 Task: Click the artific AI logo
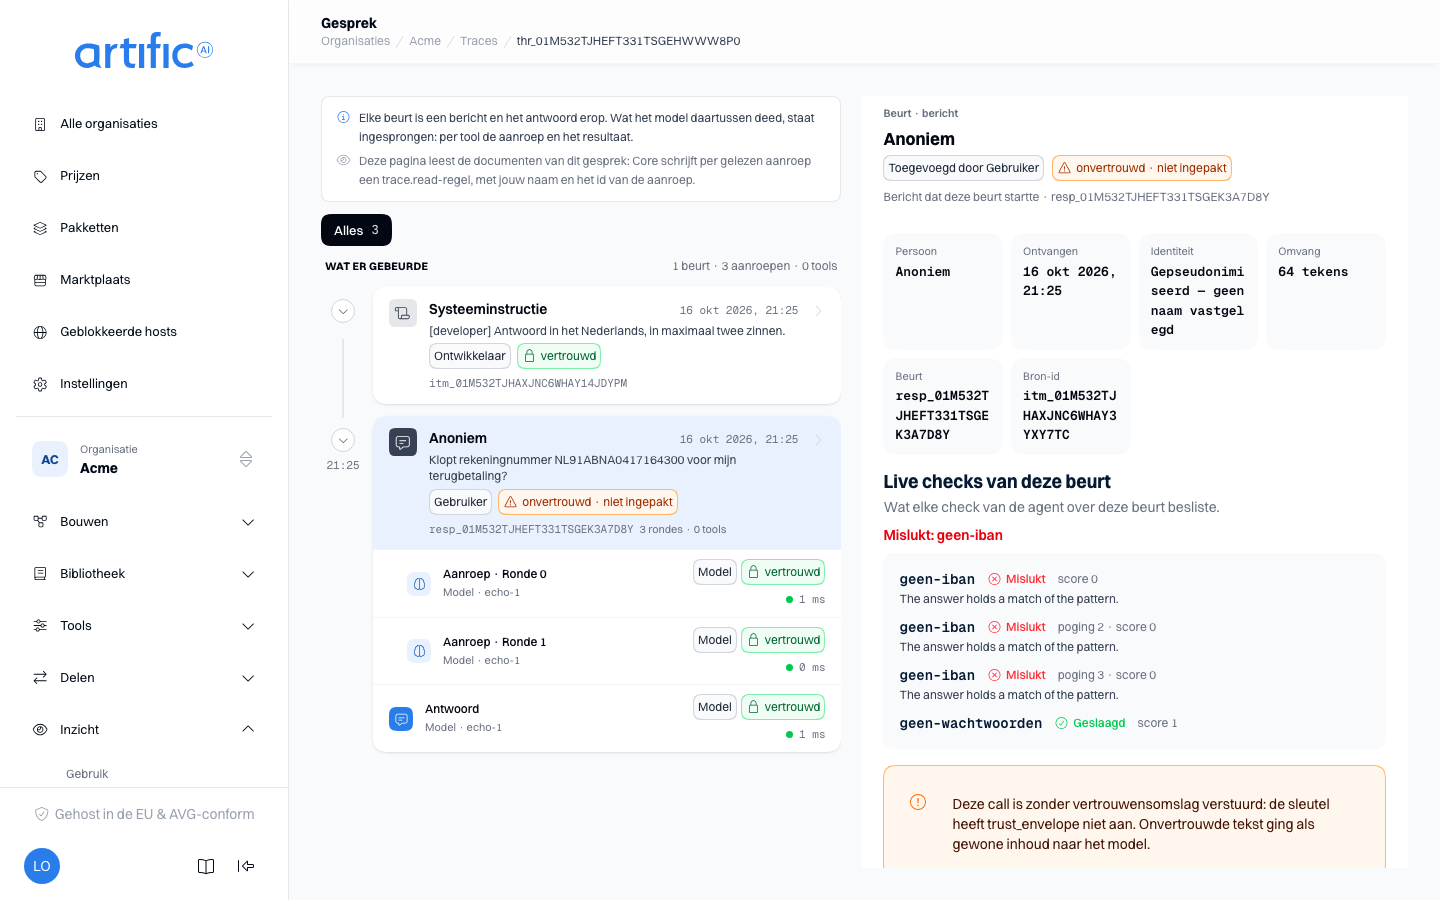click(144, 51)
